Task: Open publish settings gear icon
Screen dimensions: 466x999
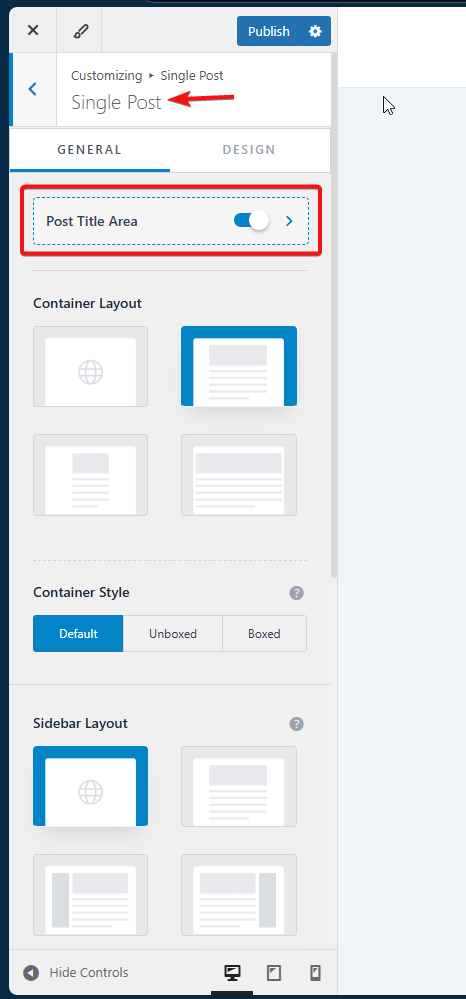Action: point(315,31)
